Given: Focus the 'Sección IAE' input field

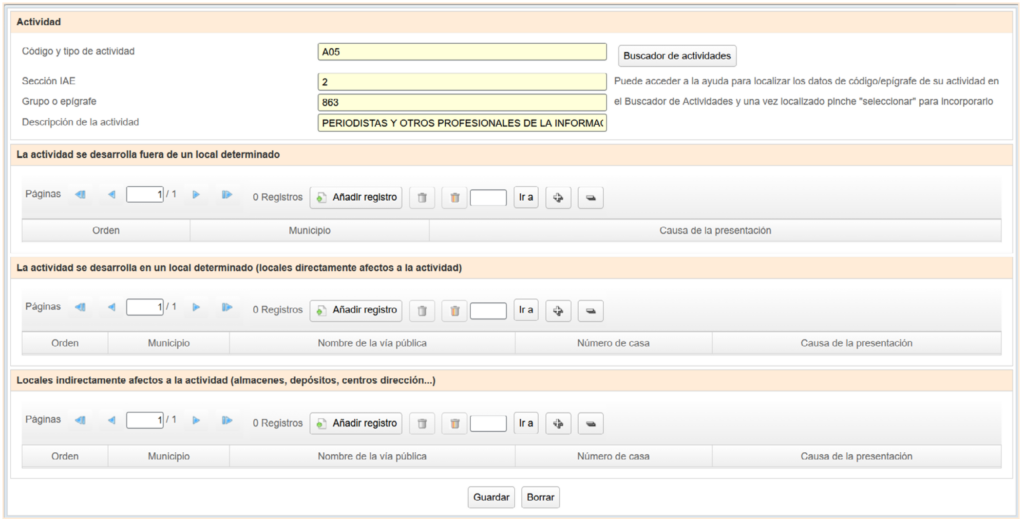Looking at the screenshot, I should point(462,82).
